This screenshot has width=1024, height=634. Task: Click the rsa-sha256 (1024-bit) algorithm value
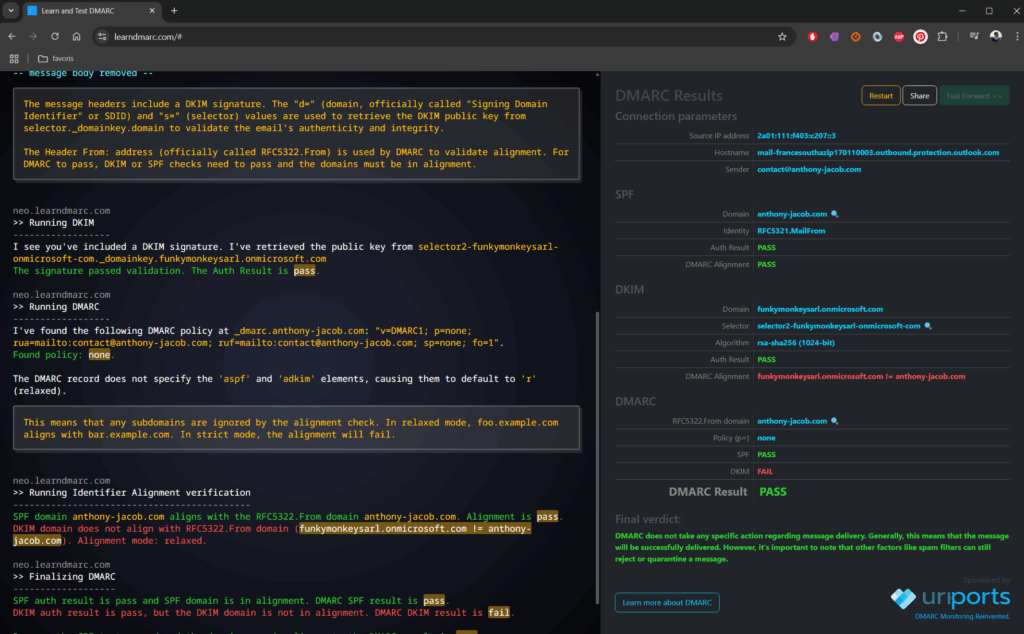click(x=795, y=343)
